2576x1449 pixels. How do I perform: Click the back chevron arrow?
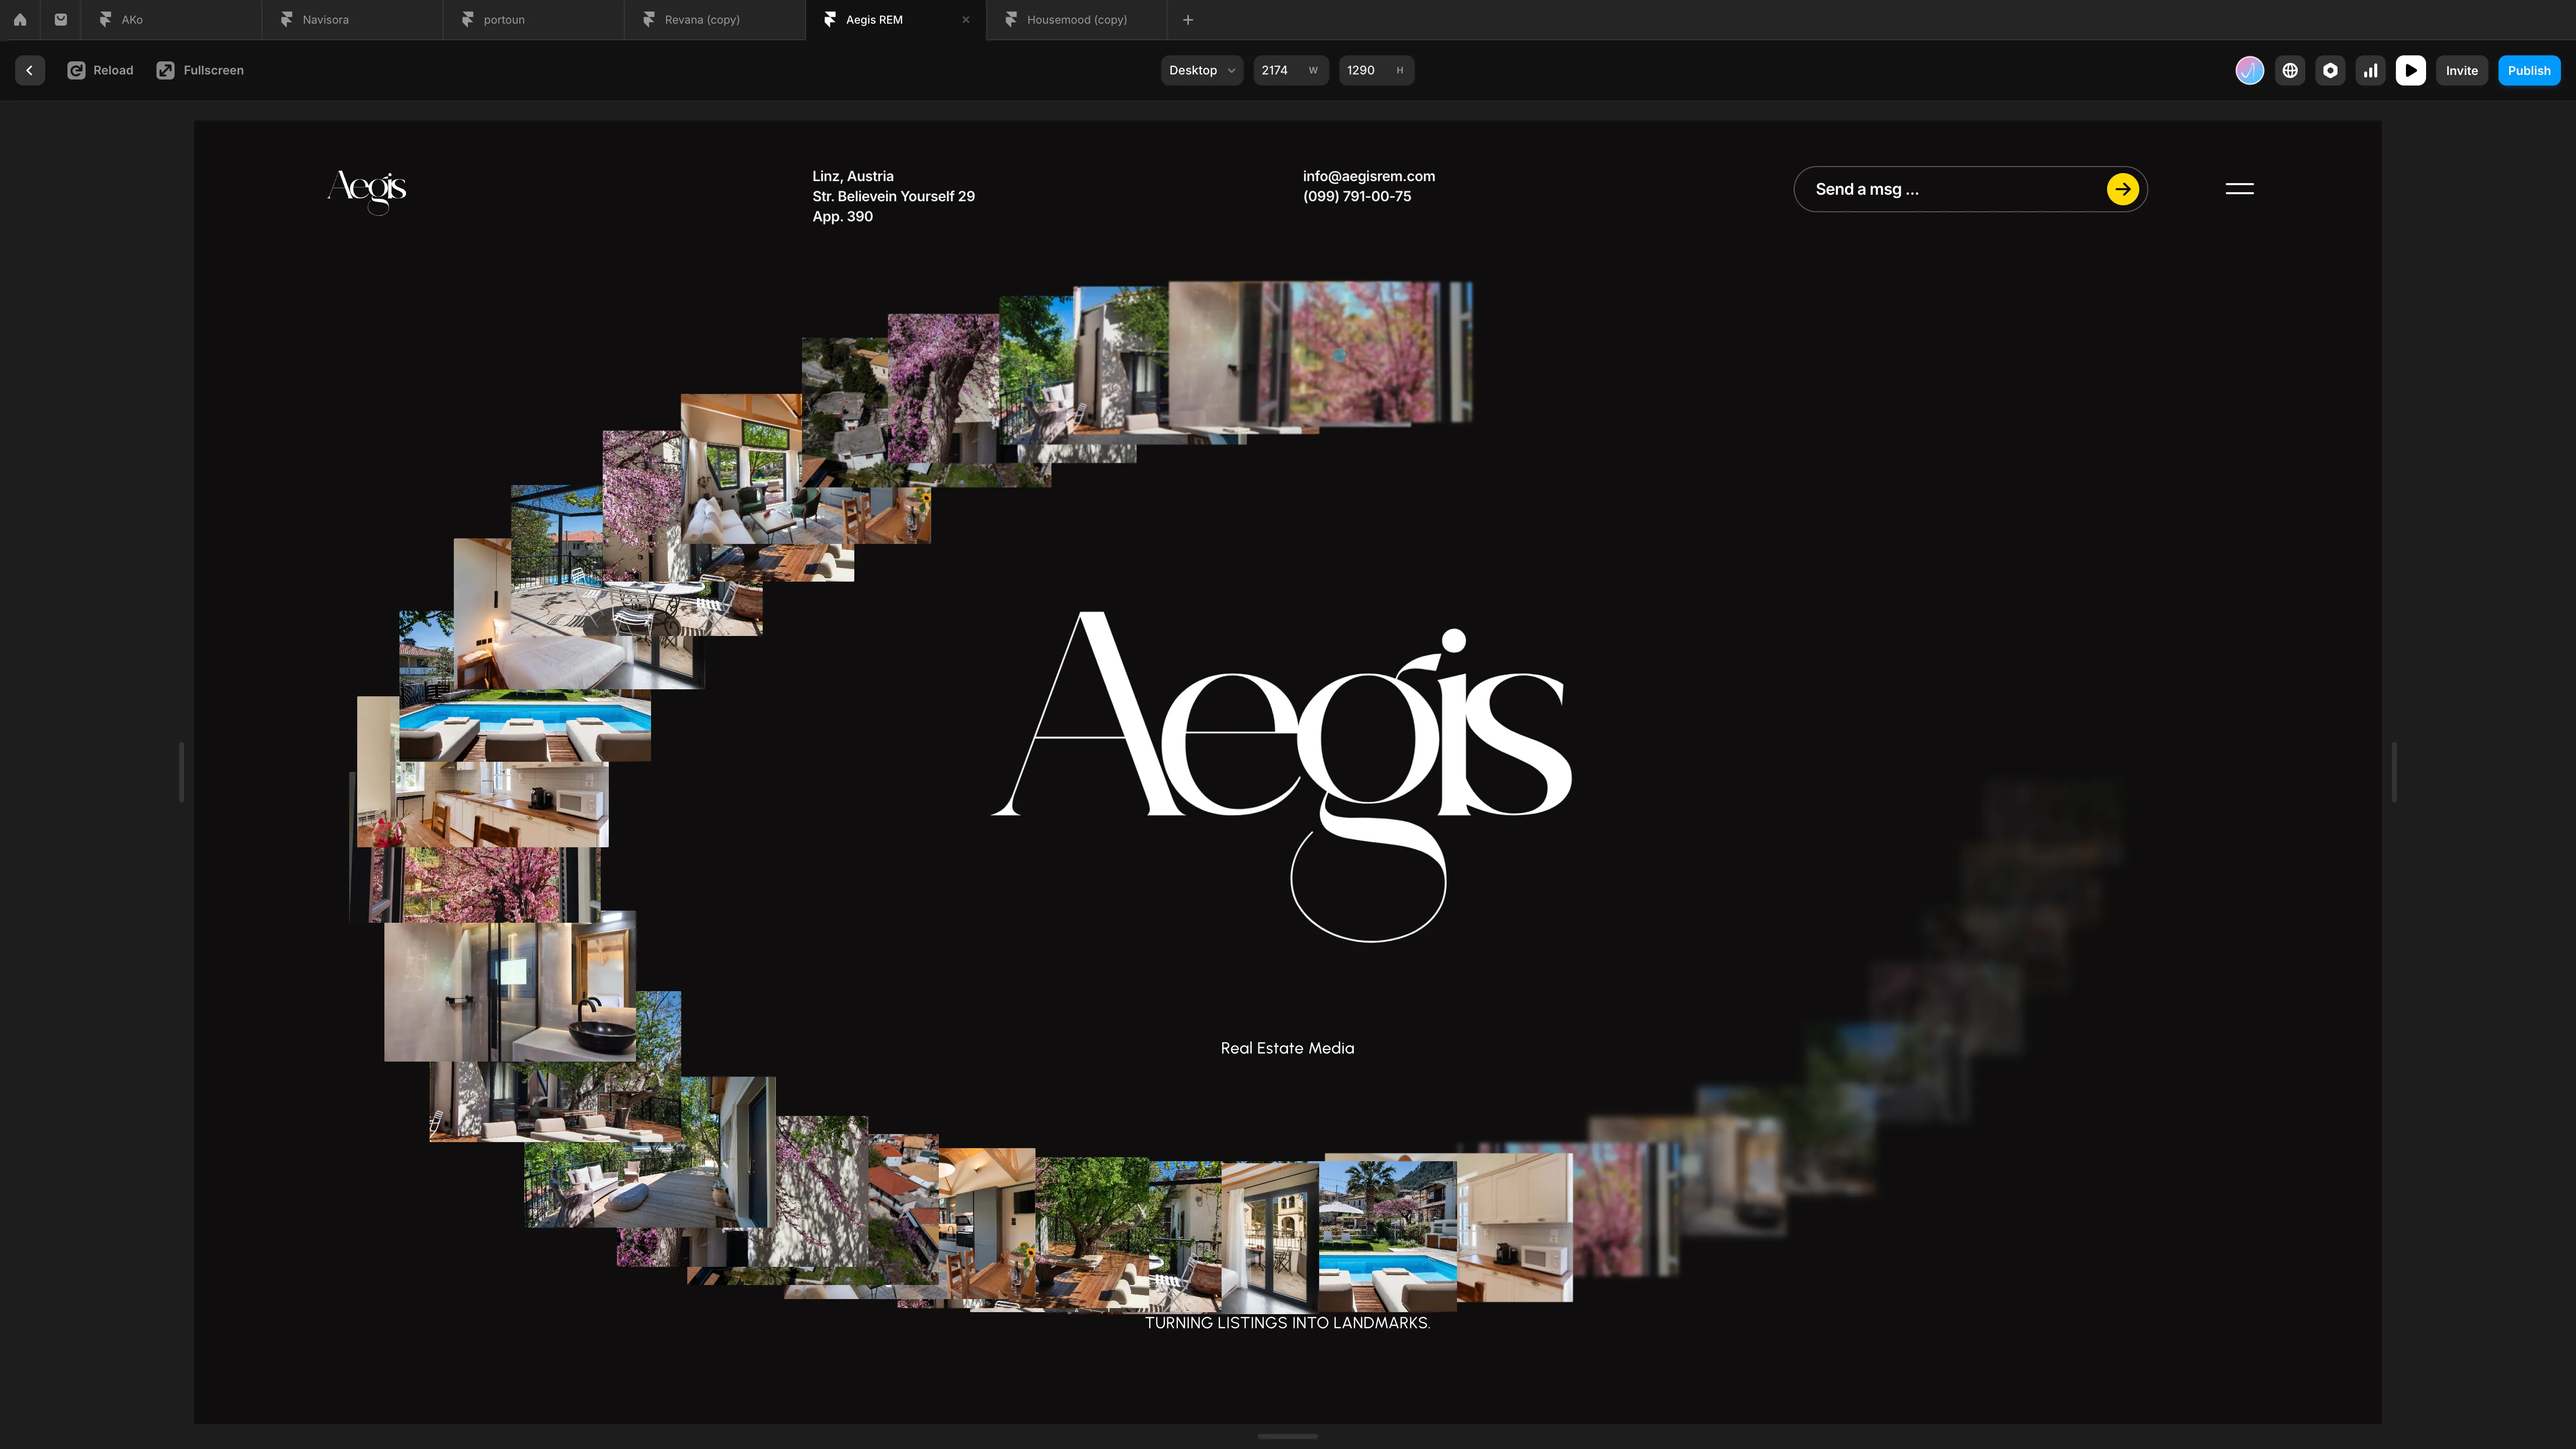(29, 70)
